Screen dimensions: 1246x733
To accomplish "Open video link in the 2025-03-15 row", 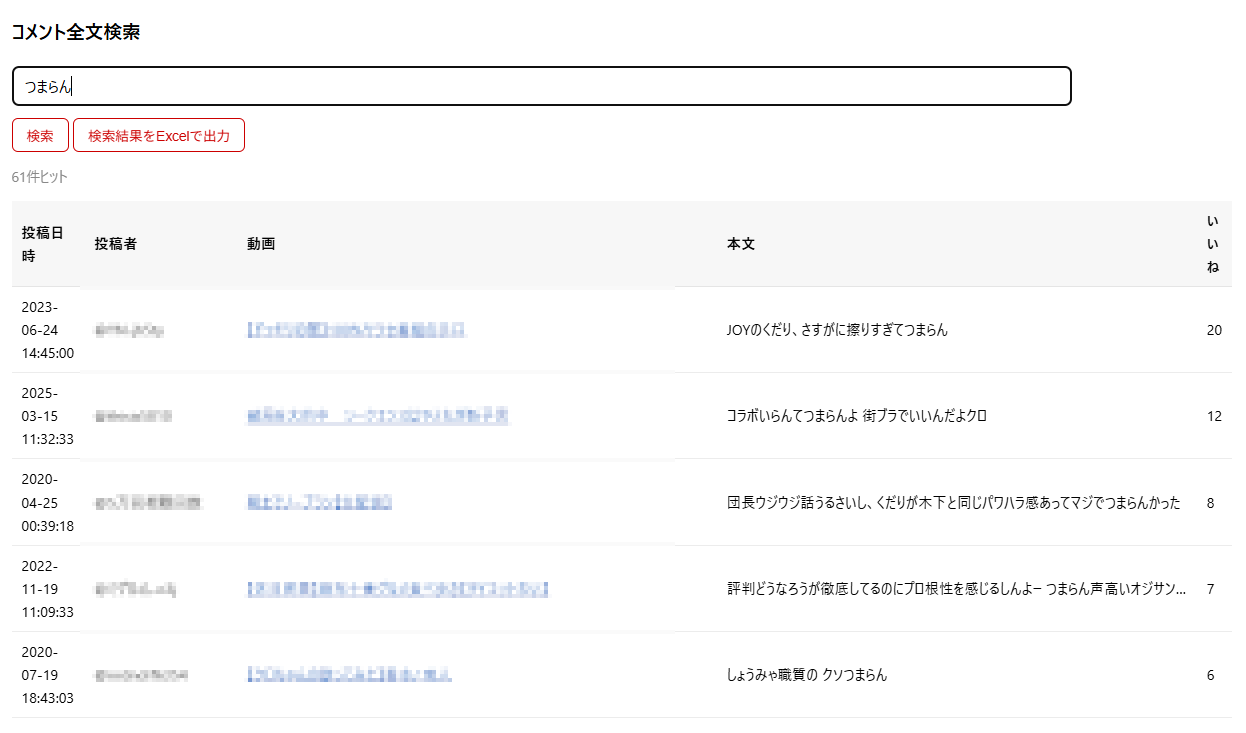I will point(379,416).
